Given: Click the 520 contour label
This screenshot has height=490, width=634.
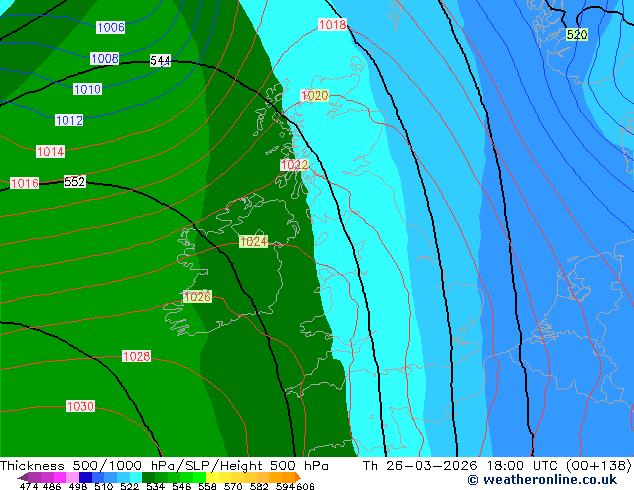Looking at the screenshot, I should (x=577, y=35).
